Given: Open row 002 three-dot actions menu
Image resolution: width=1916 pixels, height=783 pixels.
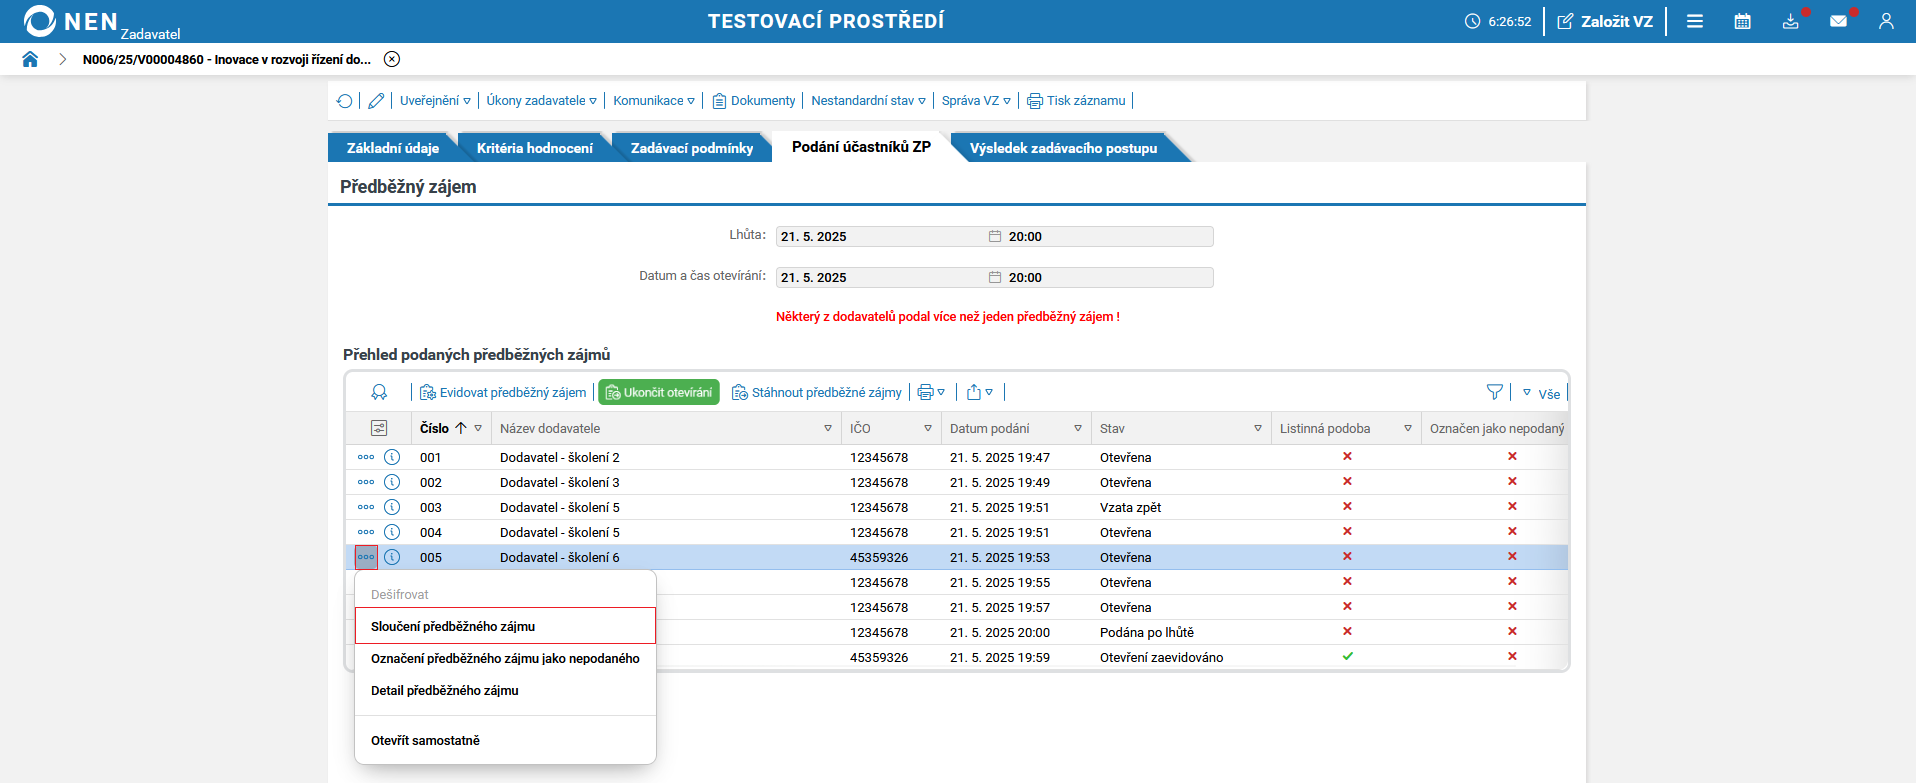Looking at the screenshot, I should 366,482.
